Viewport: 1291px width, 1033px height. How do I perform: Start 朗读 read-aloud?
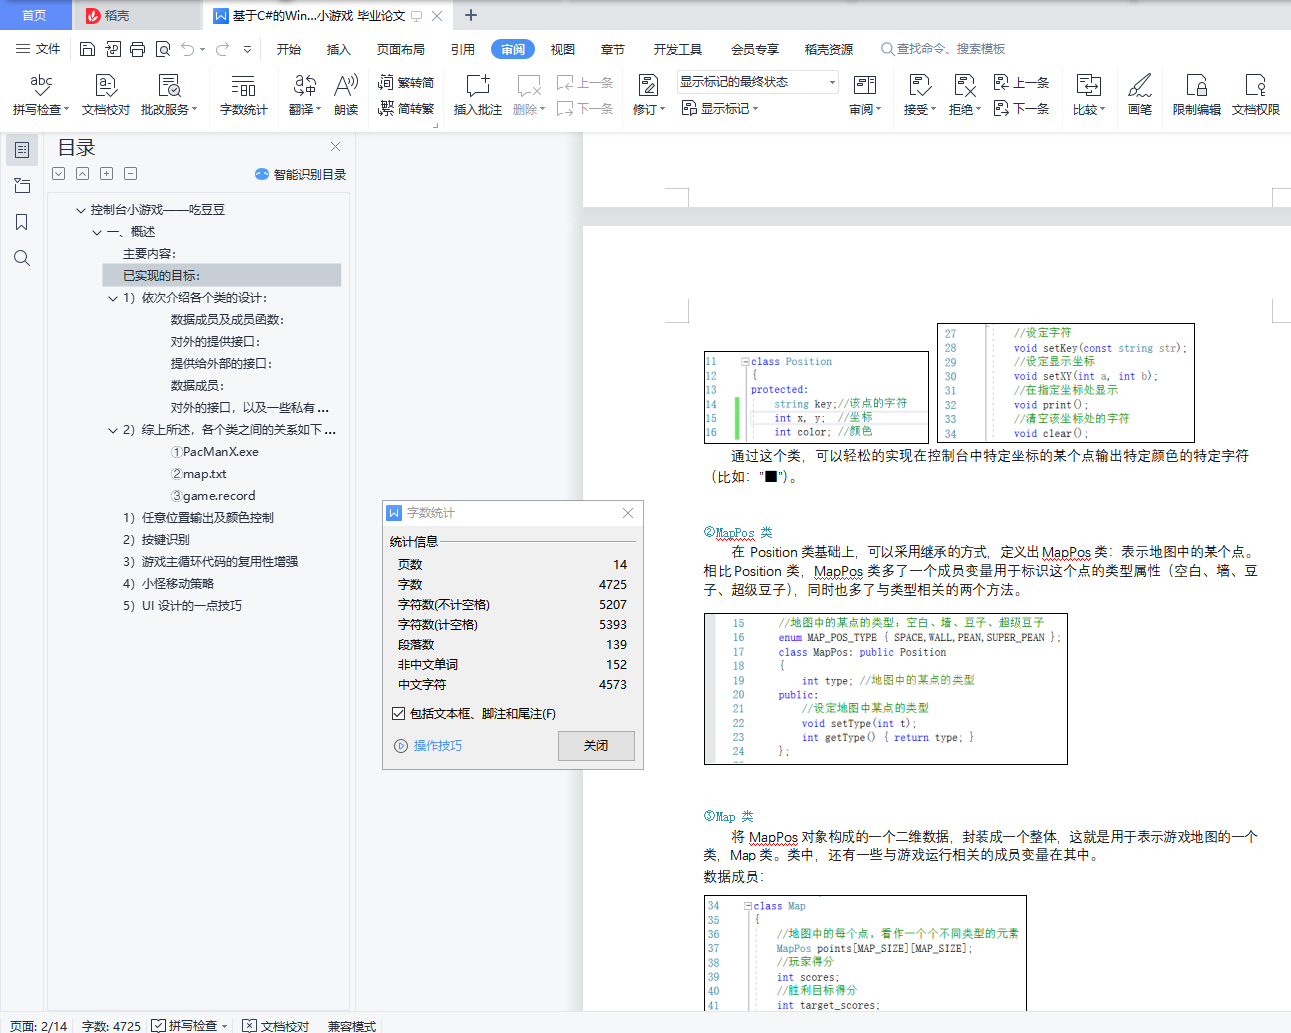coord(346,95)
